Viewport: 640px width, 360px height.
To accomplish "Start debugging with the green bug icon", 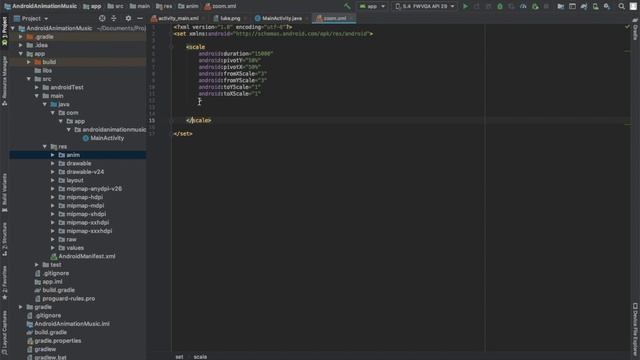I will [x=500, y=6].
